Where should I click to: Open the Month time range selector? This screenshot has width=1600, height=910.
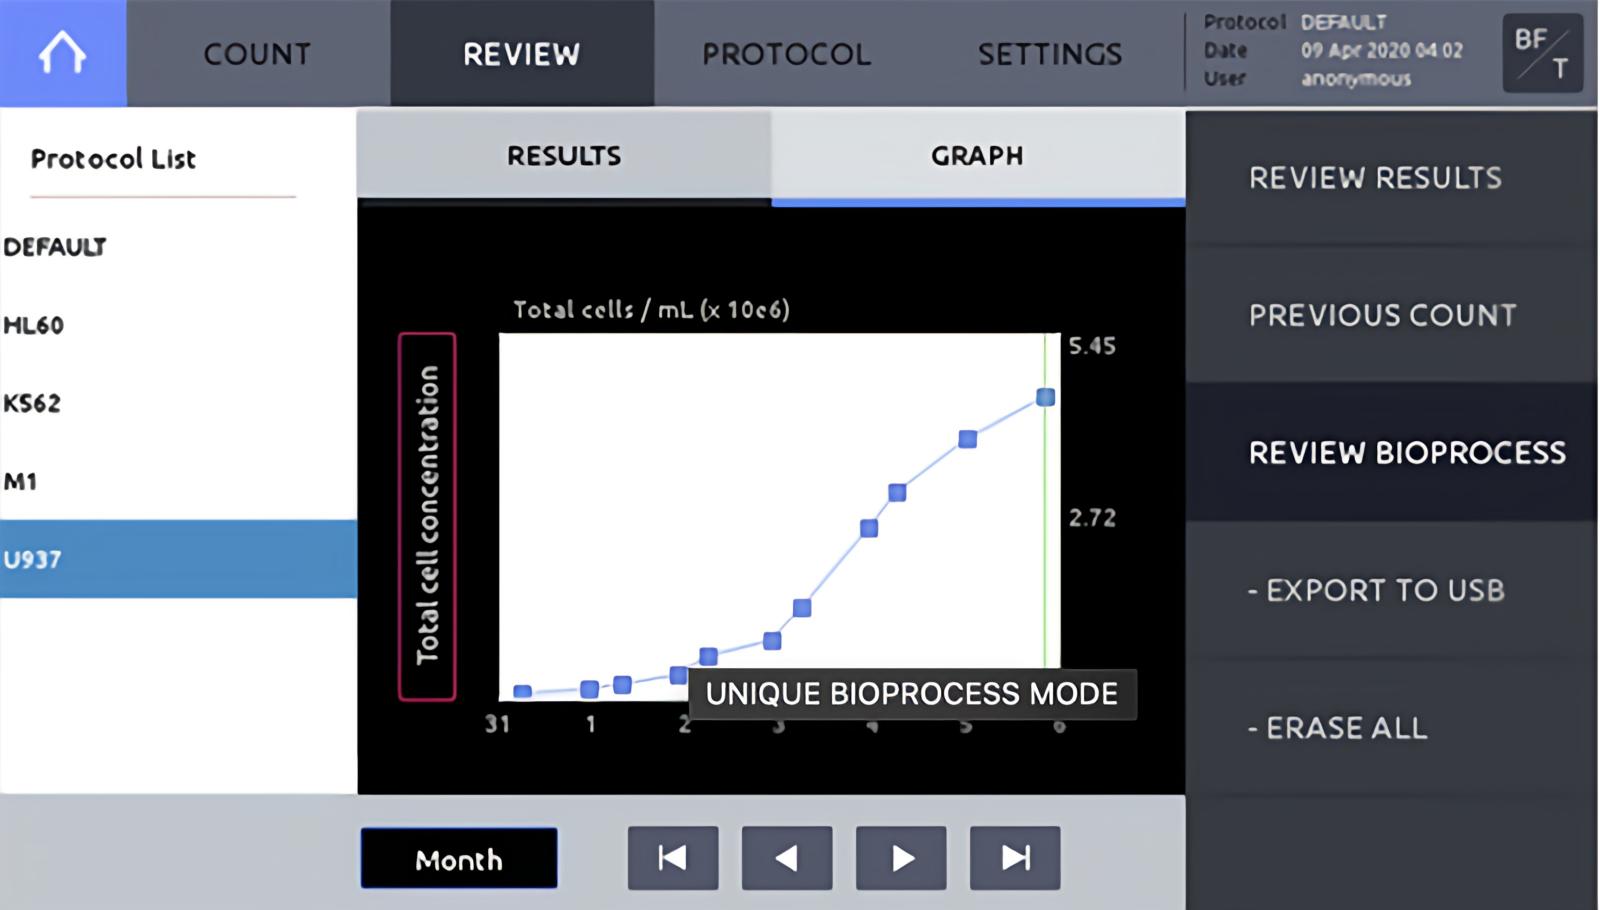point(459,858)
